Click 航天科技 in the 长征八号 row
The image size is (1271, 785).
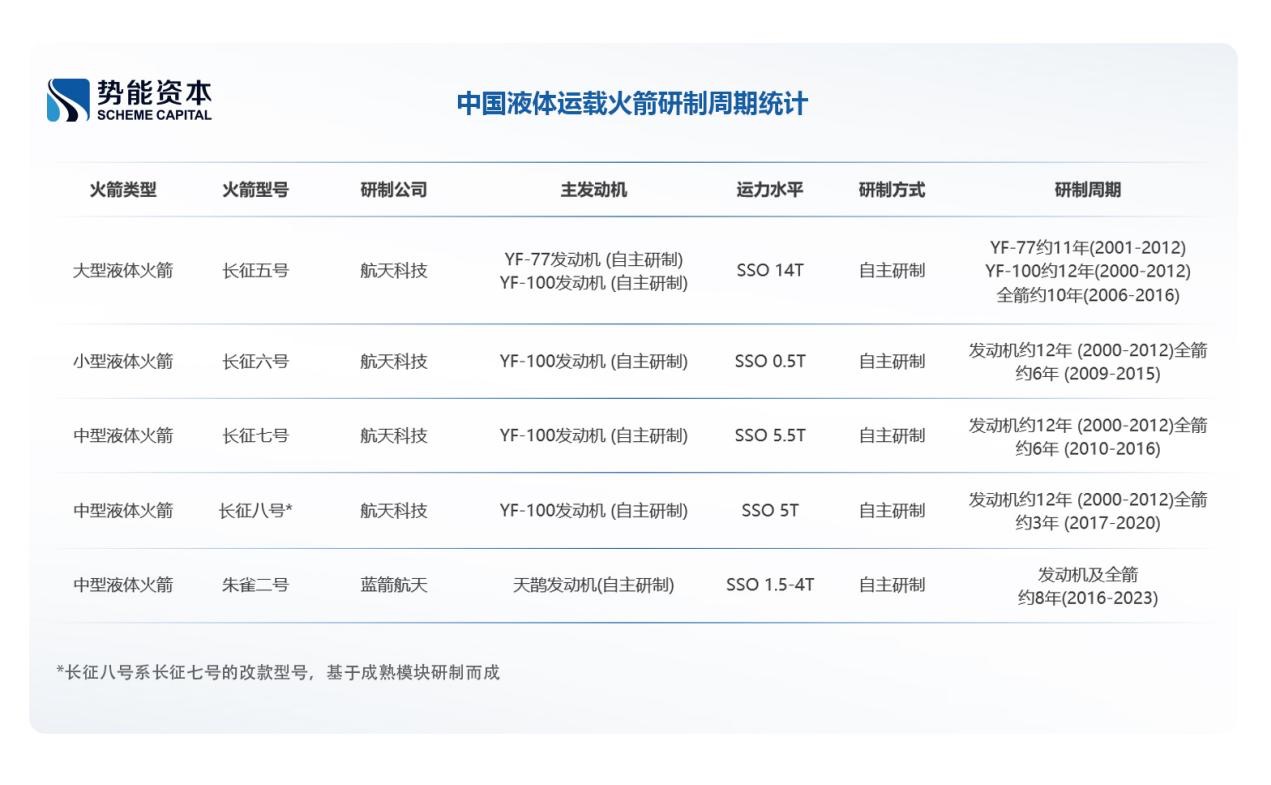click(x=394, y=510)
